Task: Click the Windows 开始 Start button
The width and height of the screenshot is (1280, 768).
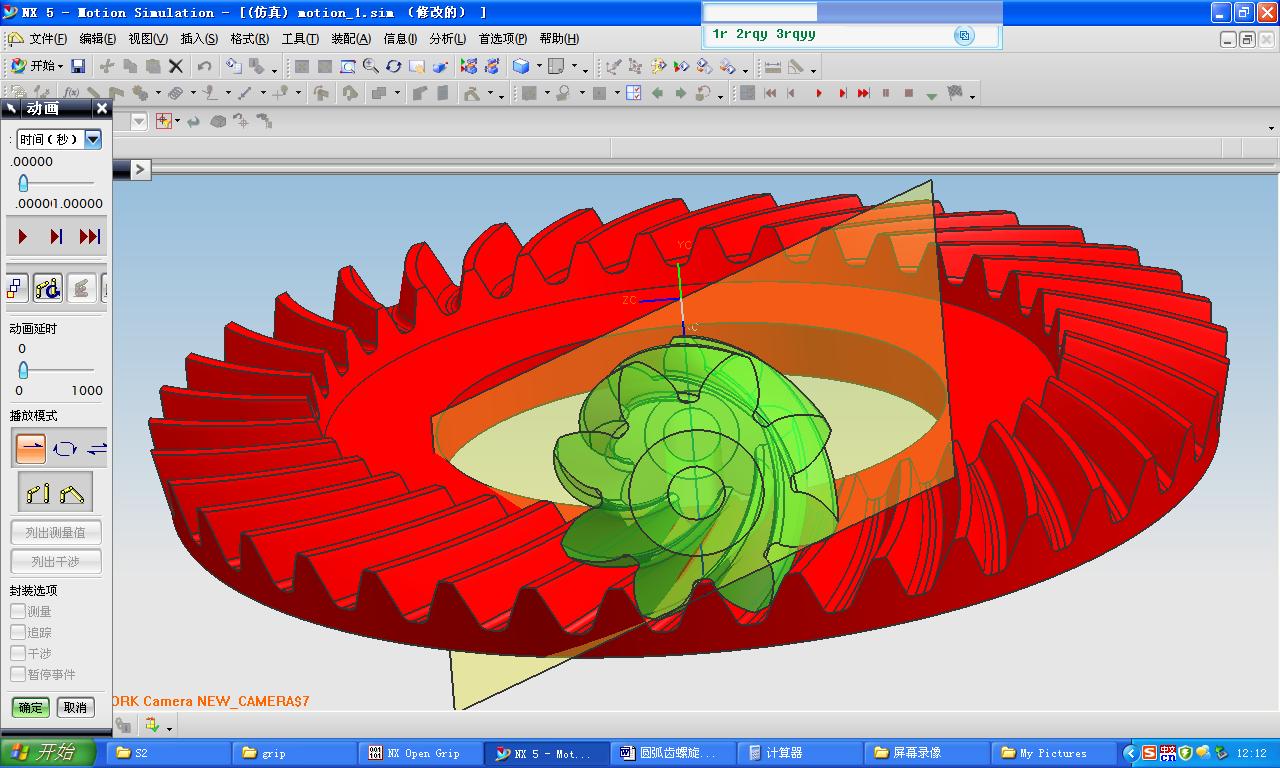Action: click(48, 753)
